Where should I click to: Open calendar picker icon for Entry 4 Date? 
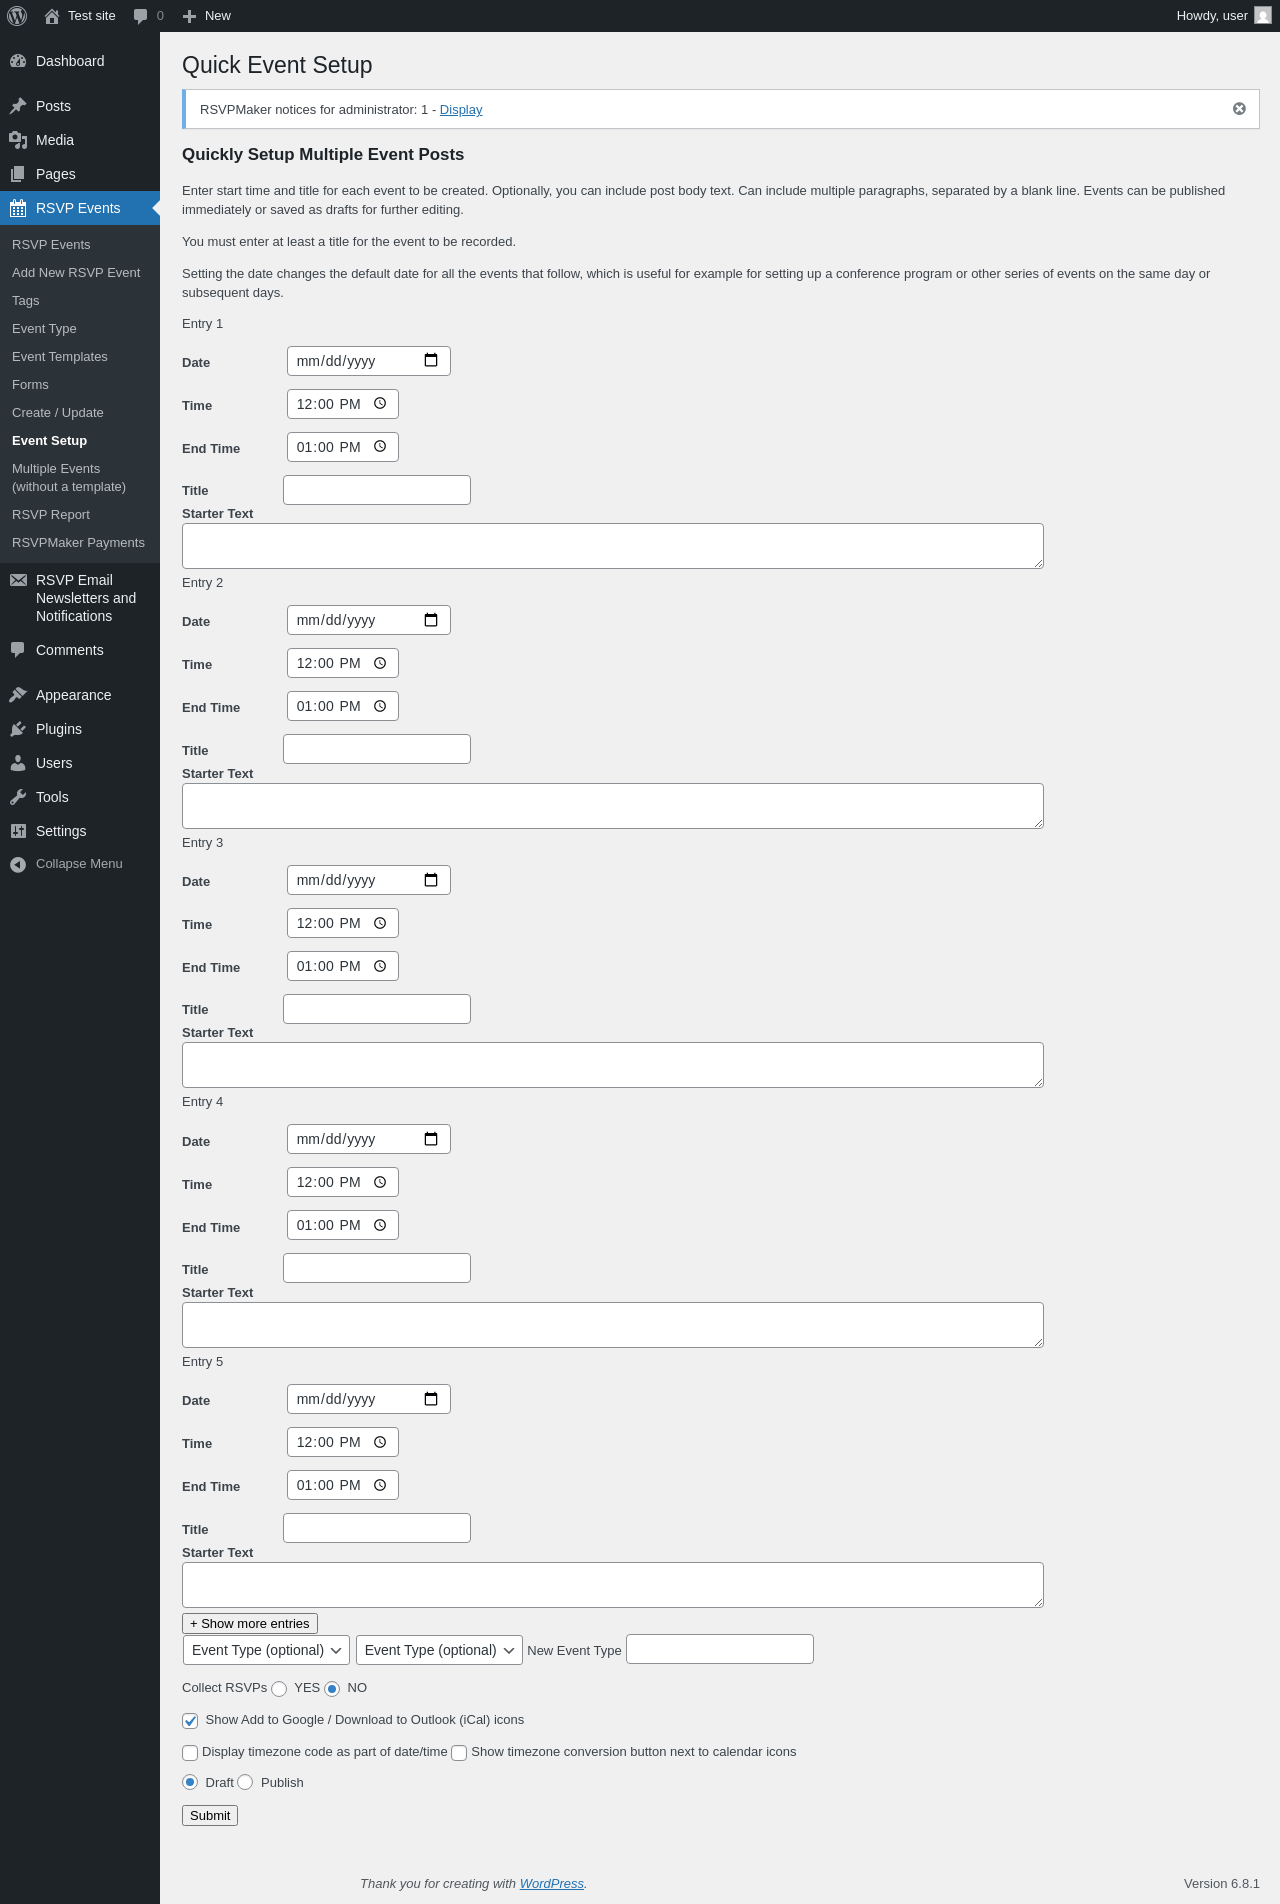431,1139
